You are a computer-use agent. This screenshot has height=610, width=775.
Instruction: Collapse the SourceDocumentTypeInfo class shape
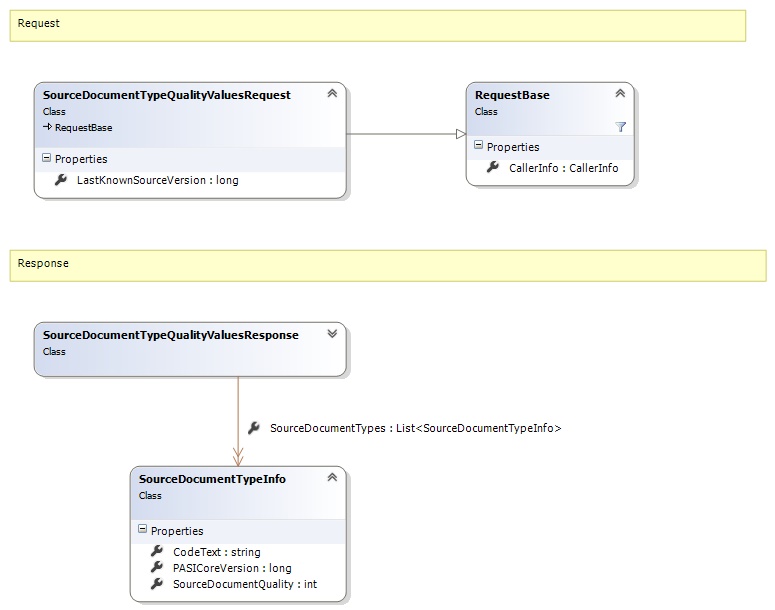point(332,479)
